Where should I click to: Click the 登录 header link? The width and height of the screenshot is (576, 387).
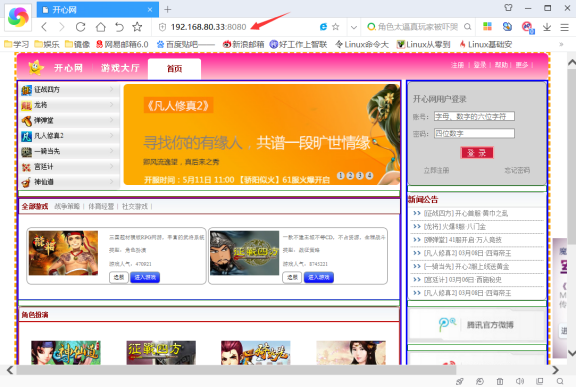480,65
